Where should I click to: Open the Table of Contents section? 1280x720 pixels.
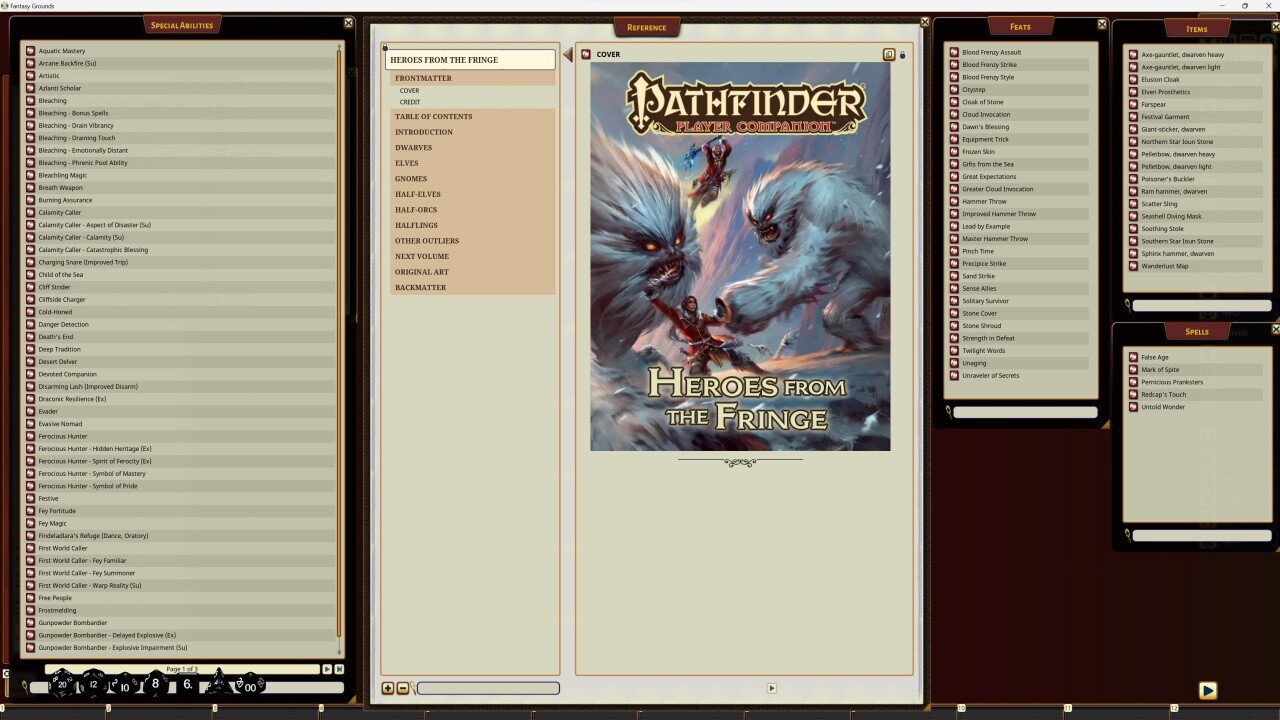pyautogui.click(x=433, y=117)
